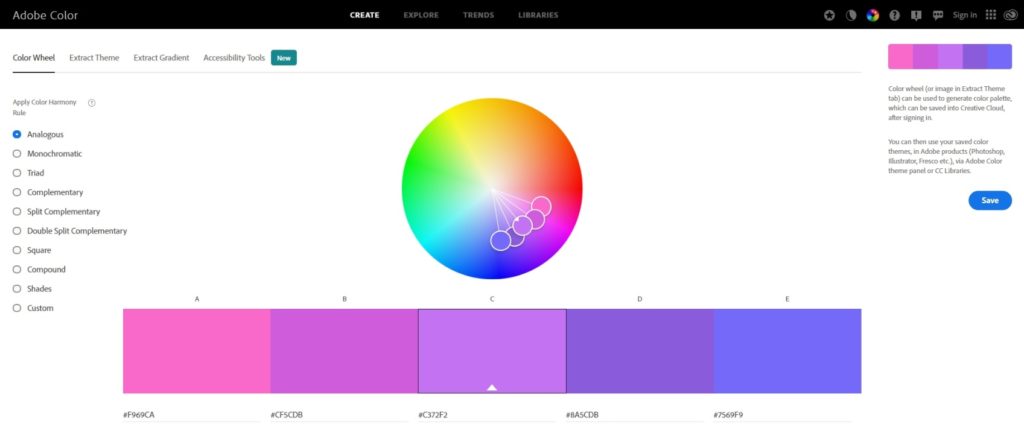The width and height of the screenshot is (1024, 427).
Task: Open the TRENDS menu
Action: pos(479,15)
